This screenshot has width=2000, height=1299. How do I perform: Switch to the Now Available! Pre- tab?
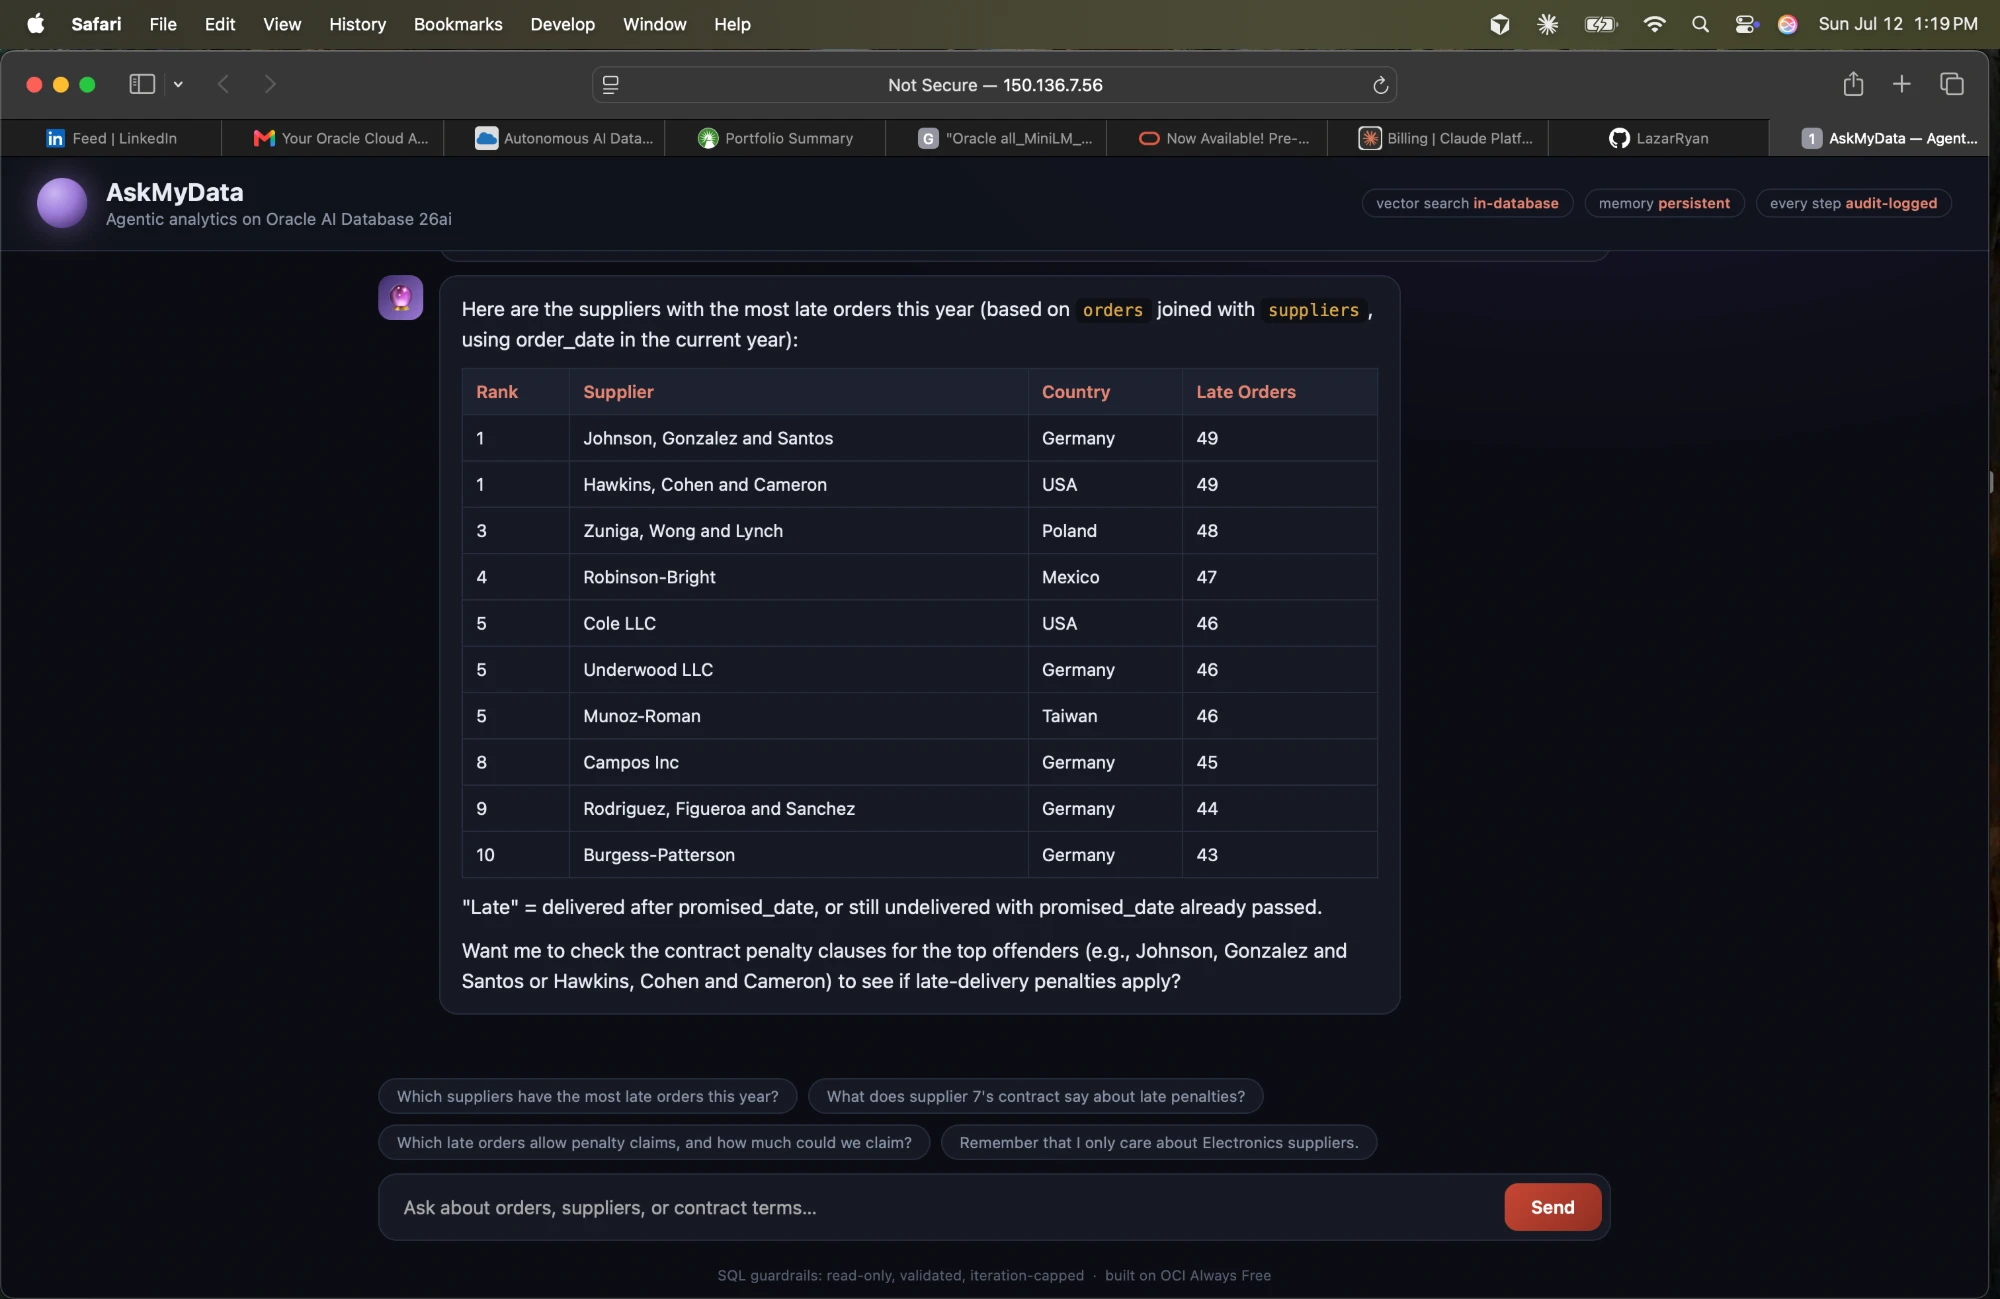[x=1225, y=138]
